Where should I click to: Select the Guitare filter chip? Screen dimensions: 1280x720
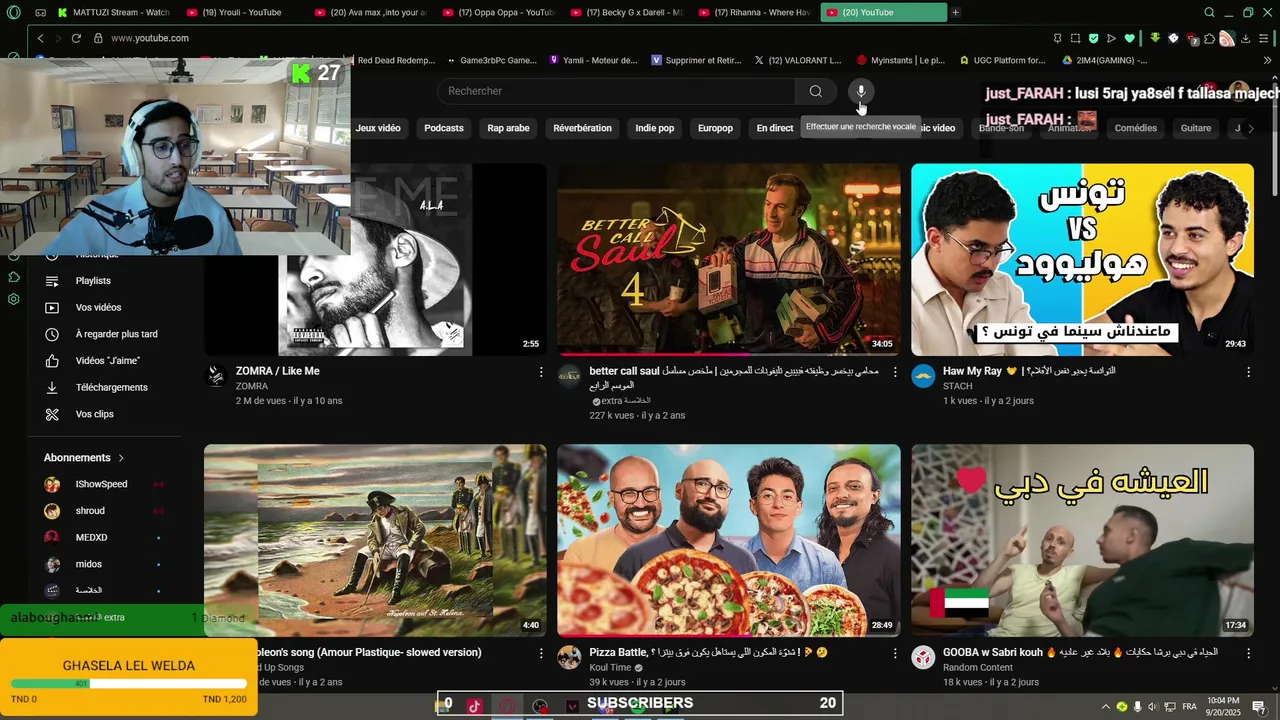pos(1196,128)
